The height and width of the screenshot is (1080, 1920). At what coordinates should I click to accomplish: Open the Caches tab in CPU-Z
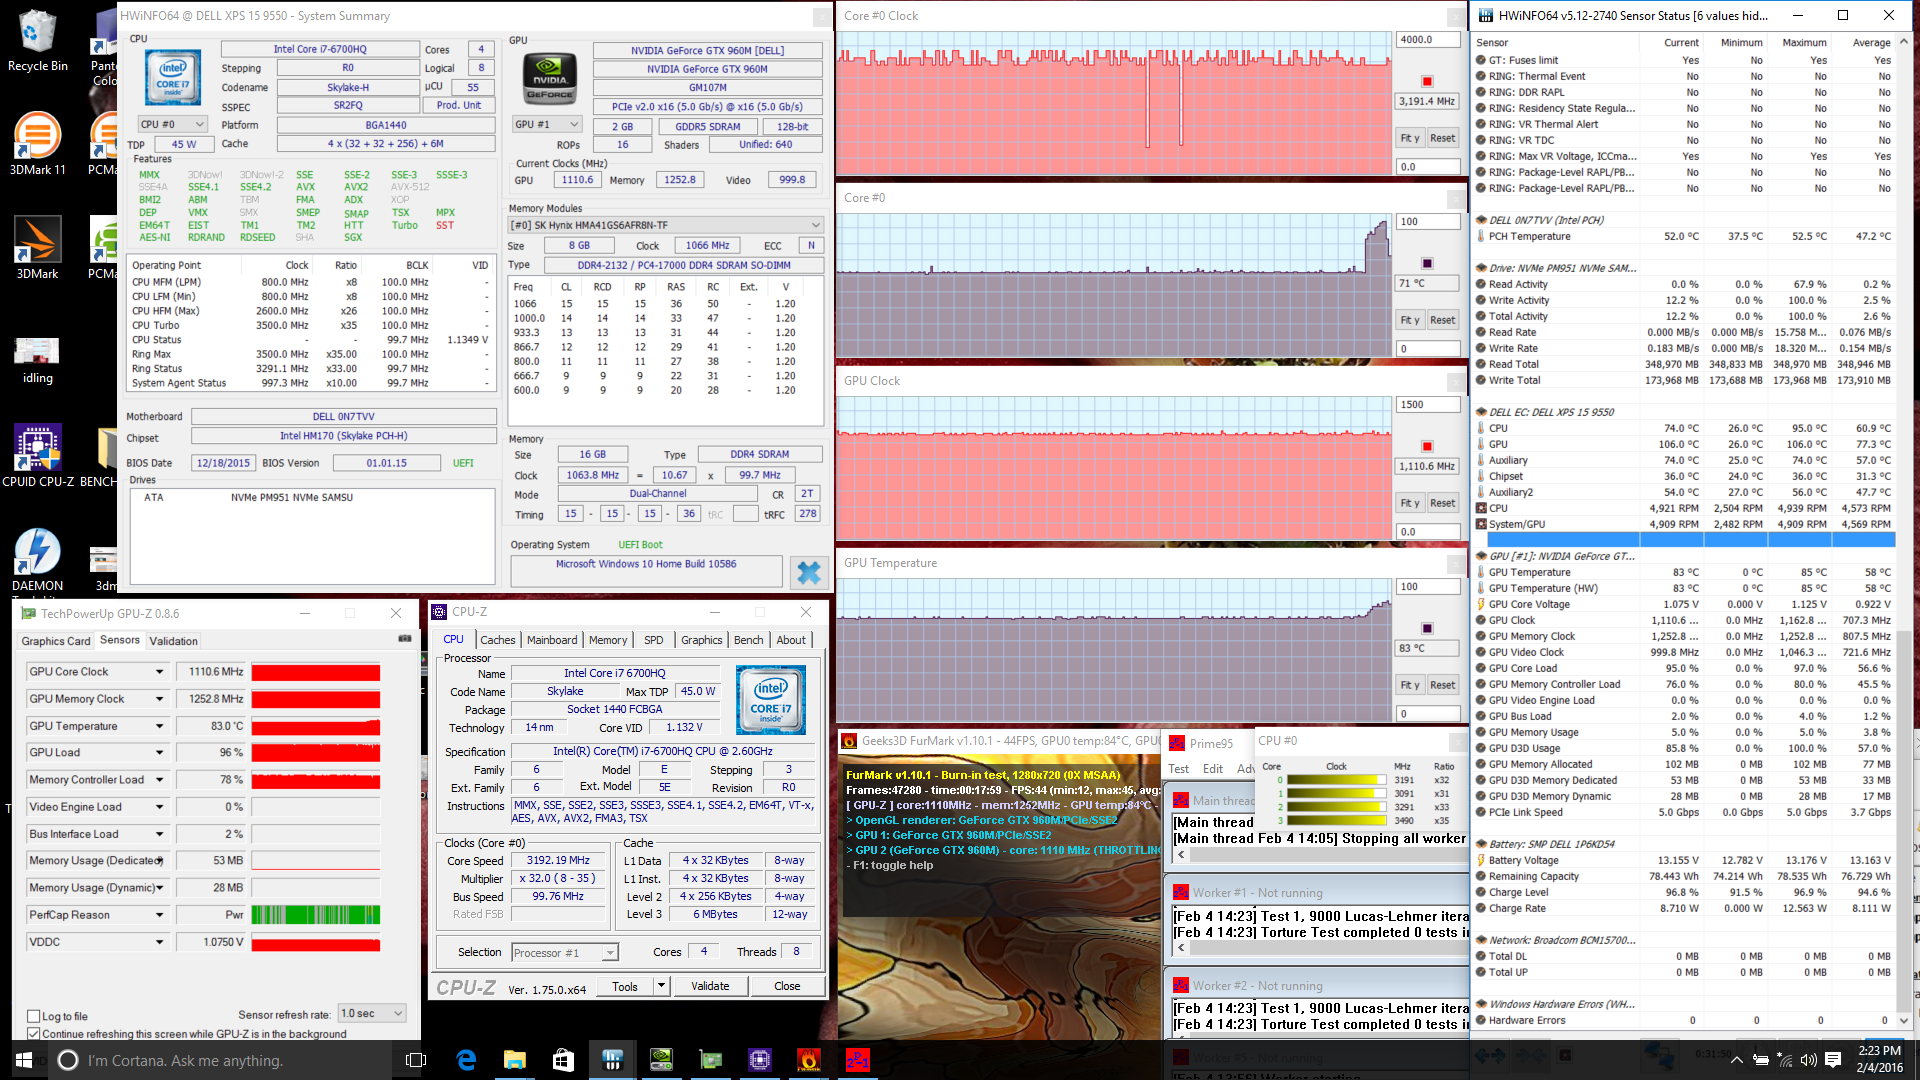tap(497, 640)
